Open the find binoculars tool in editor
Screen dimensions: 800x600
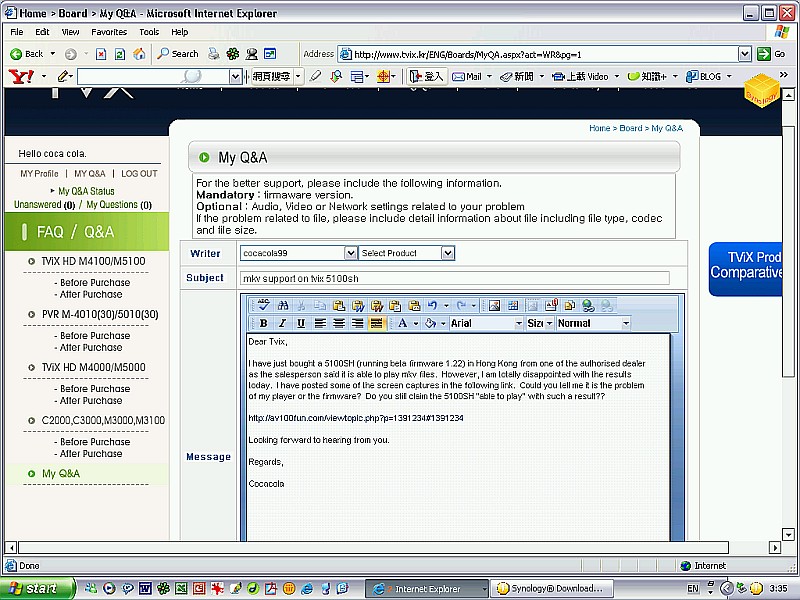coord(283,305)
